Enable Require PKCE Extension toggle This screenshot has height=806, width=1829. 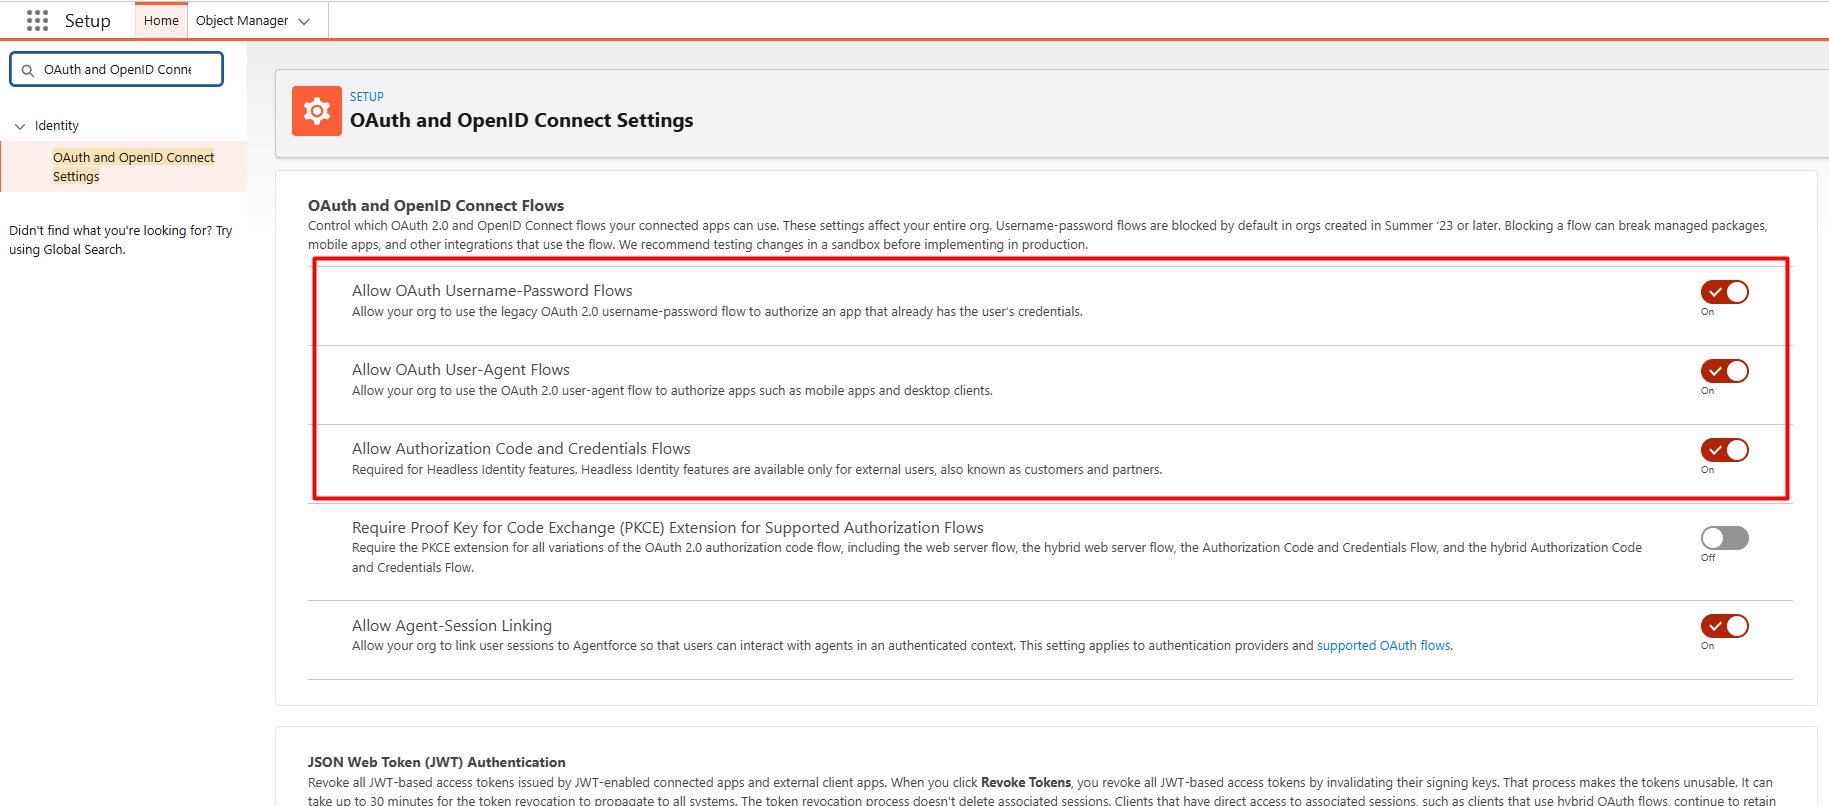coord(1725,538)
